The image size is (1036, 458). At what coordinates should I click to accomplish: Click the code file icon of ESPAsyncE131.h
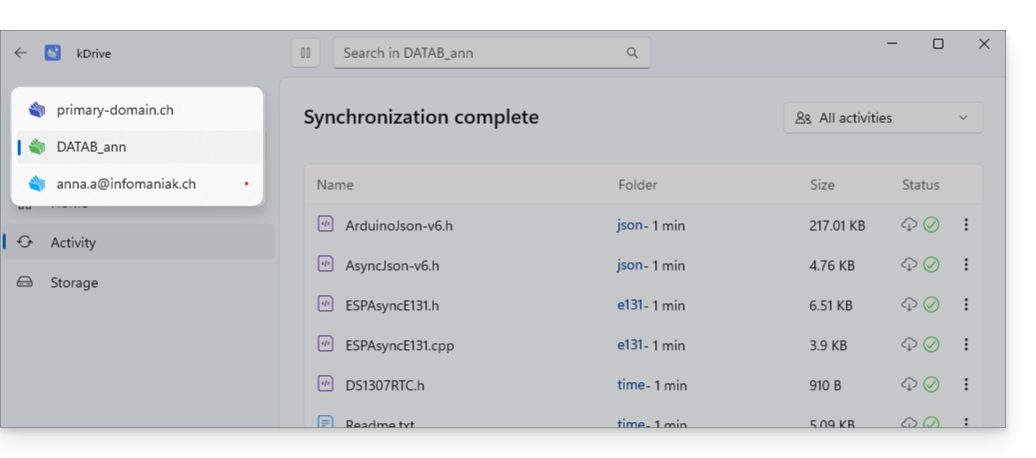tap(325, 304)
